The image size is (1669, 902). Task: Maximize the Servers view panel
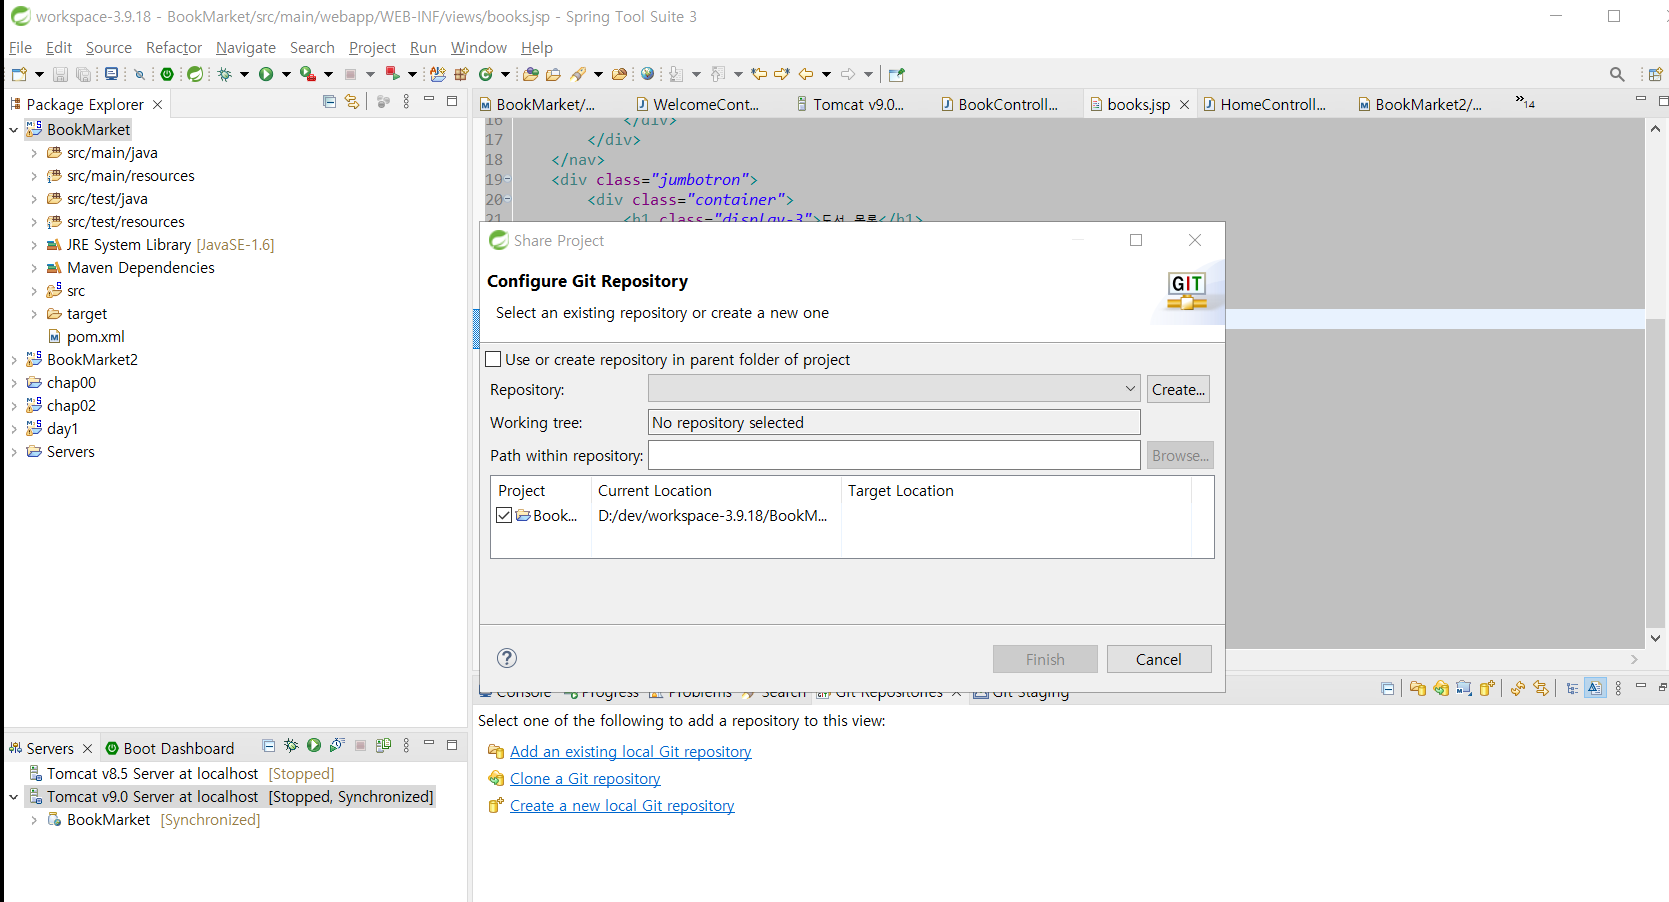452,745
